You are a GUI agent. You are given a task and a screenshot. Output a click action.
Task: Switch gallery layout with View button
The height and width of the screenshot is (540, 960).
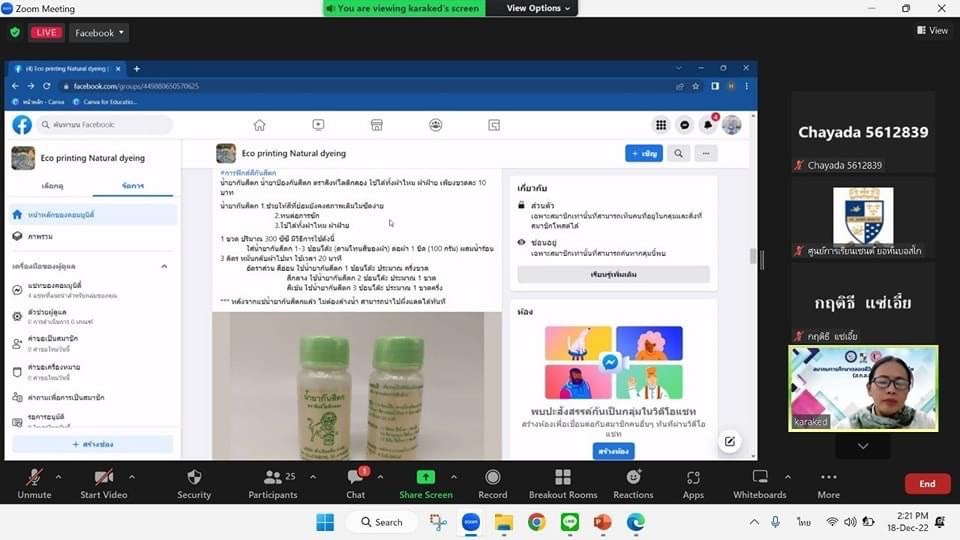(x=932, y=31)
